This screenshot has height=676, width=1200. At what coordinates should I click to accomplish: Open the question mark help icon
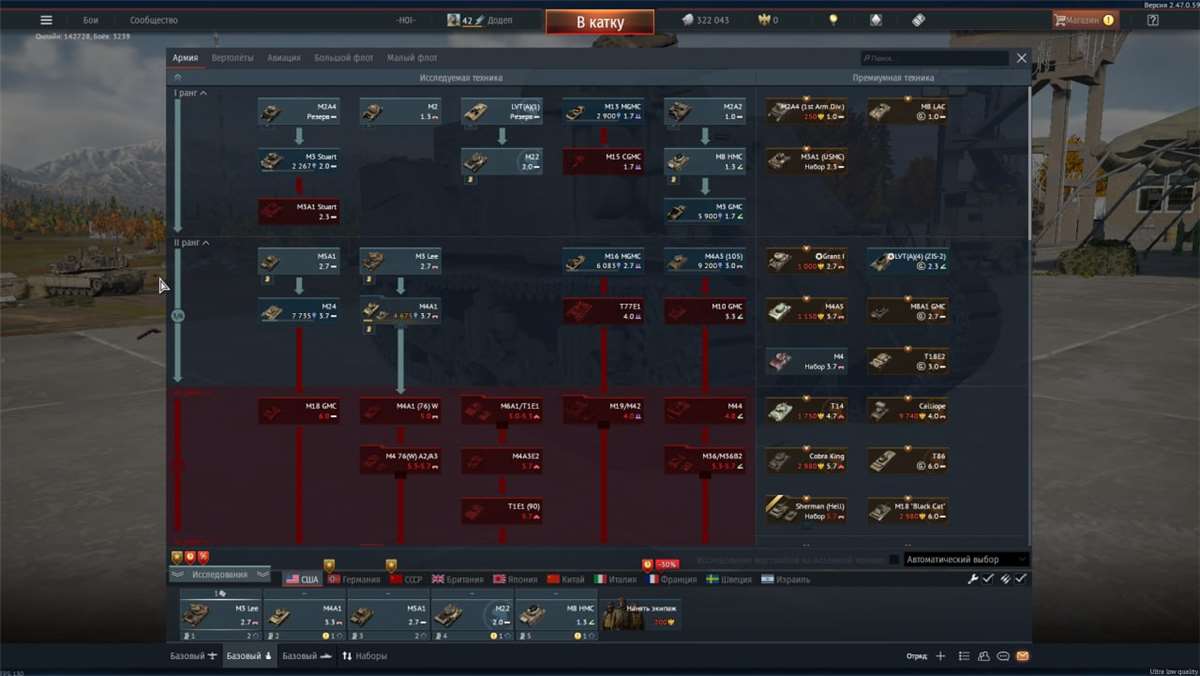(x=1153, y=20)
